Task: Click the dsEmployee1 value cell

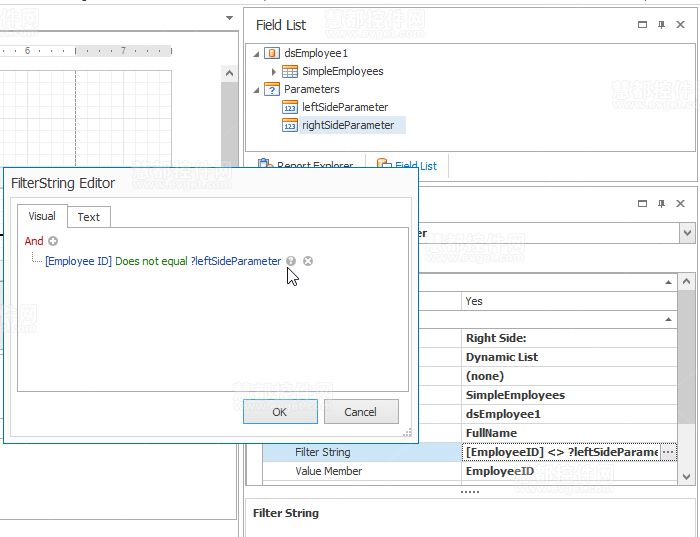Action: coord(569,414)
